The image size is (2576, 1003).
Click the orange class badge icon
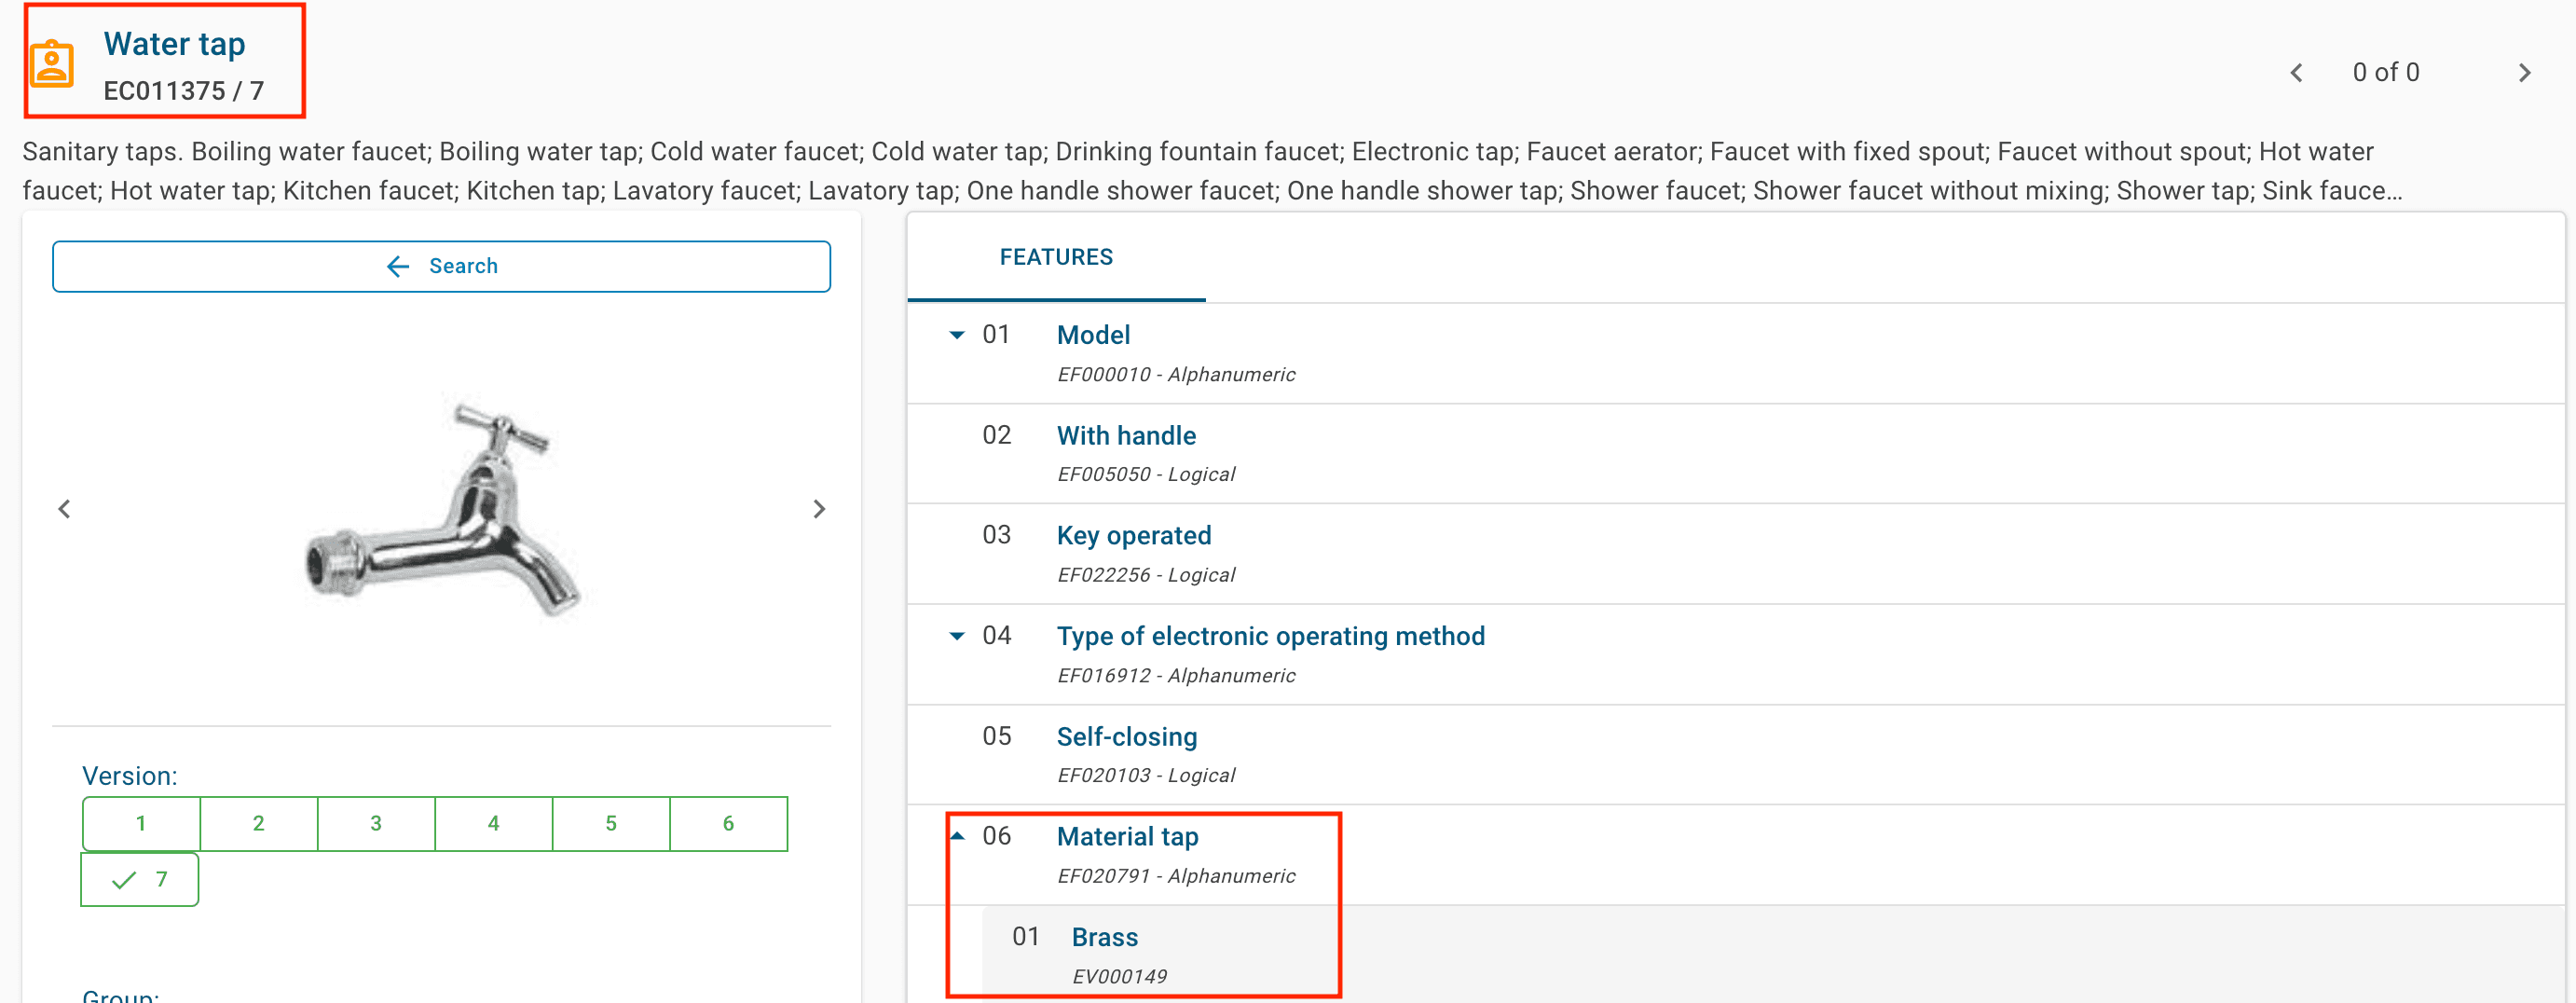tap(52, 64)
